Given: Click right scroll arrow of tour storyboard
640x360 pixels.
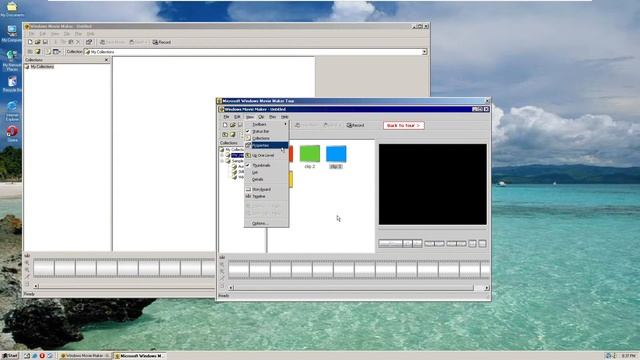Looking at the screenshot, I should 487,288.
